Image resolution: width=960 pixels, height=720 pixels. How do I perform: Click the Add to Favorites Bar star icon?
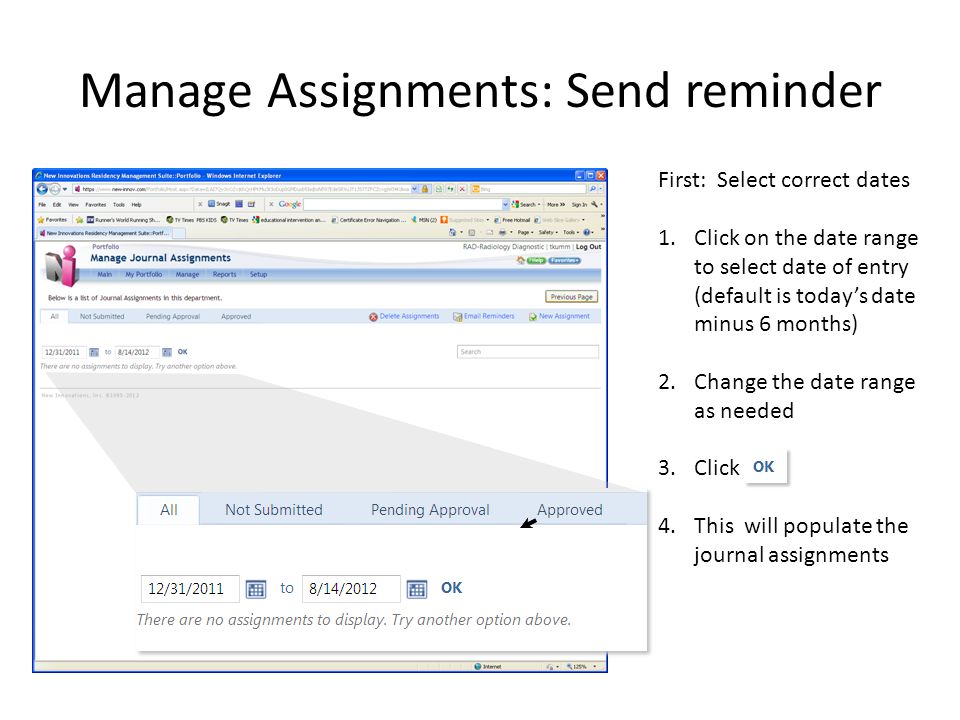(x=80, y=220)
